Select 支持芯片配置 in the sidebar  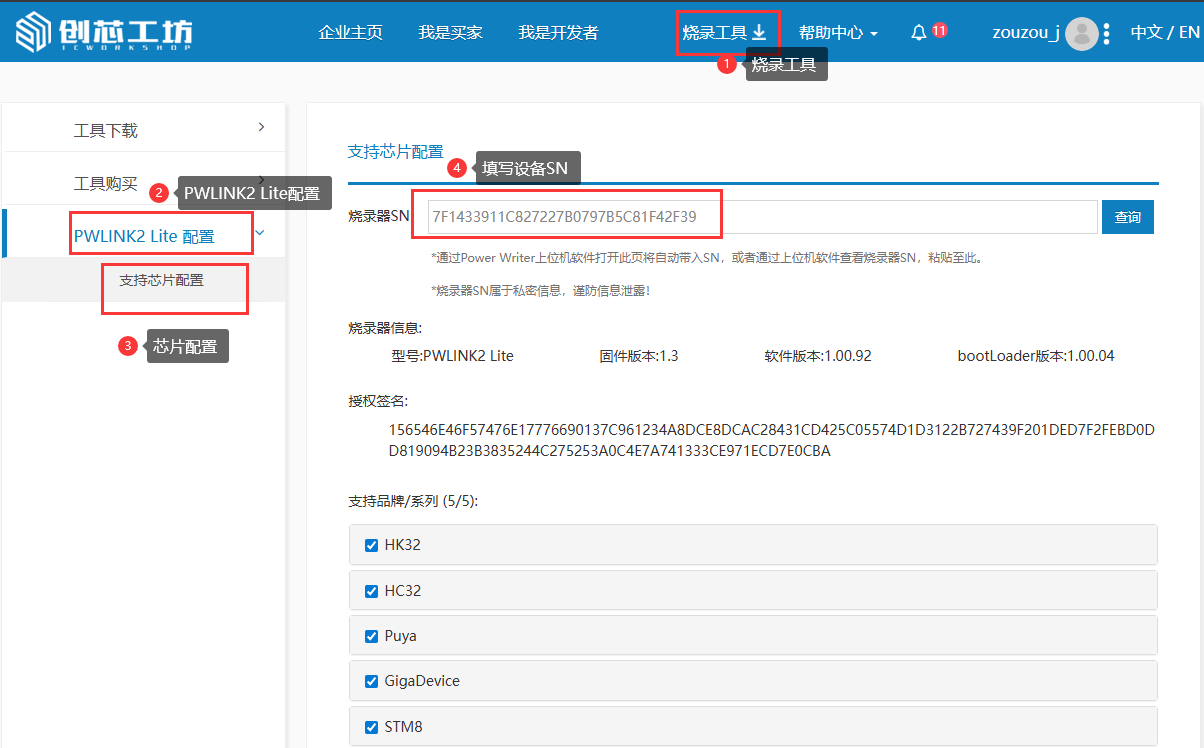[161, 281]
